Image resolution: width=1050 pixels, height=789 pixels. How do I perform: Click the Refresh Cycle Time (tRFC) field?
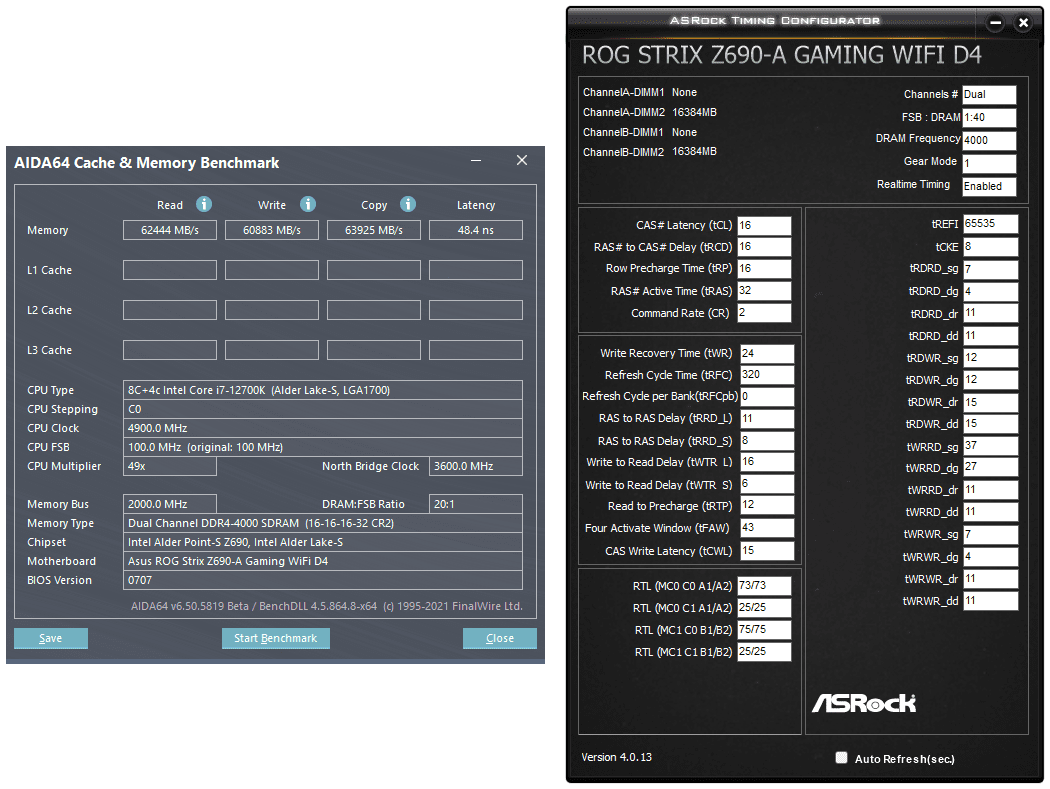[x=767, y=374]
